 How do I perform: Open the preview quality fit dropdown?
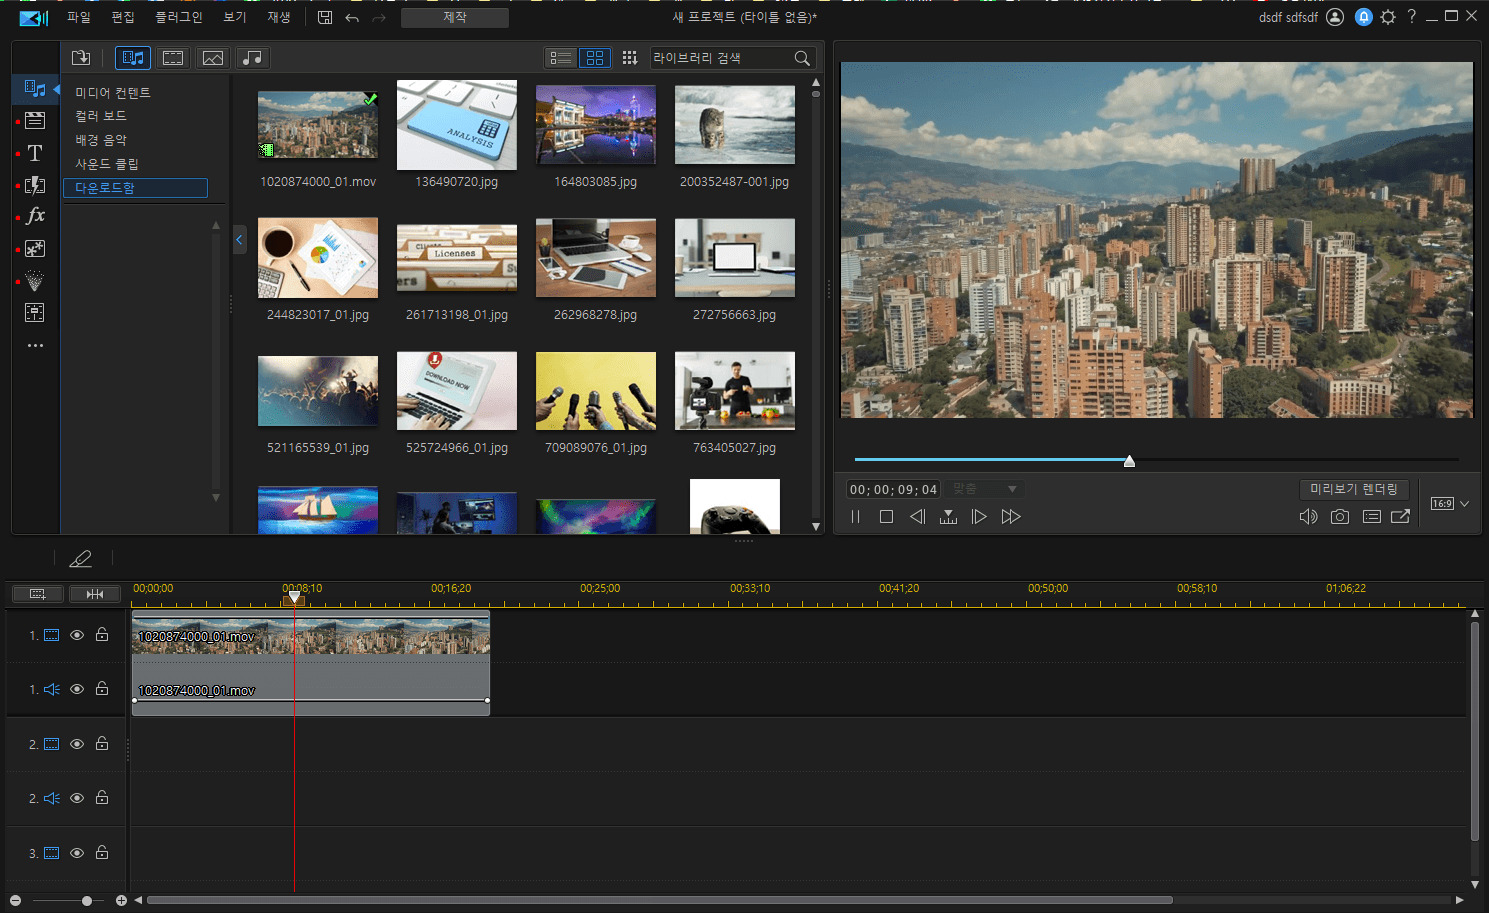coord(984,489)
